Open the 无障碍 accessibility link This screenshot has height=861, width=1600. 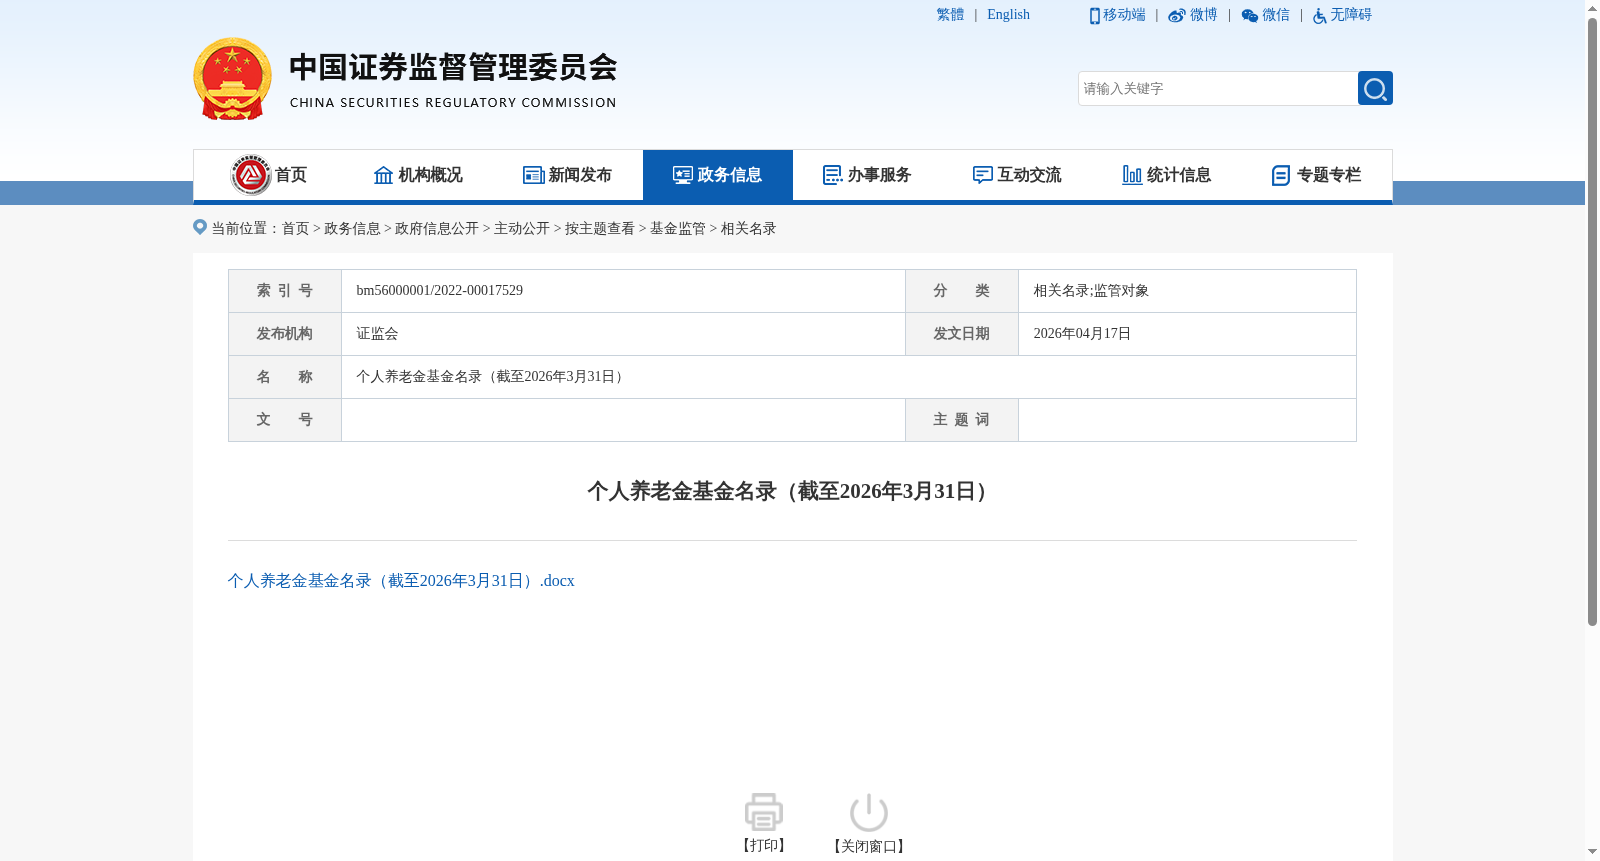1351,15
